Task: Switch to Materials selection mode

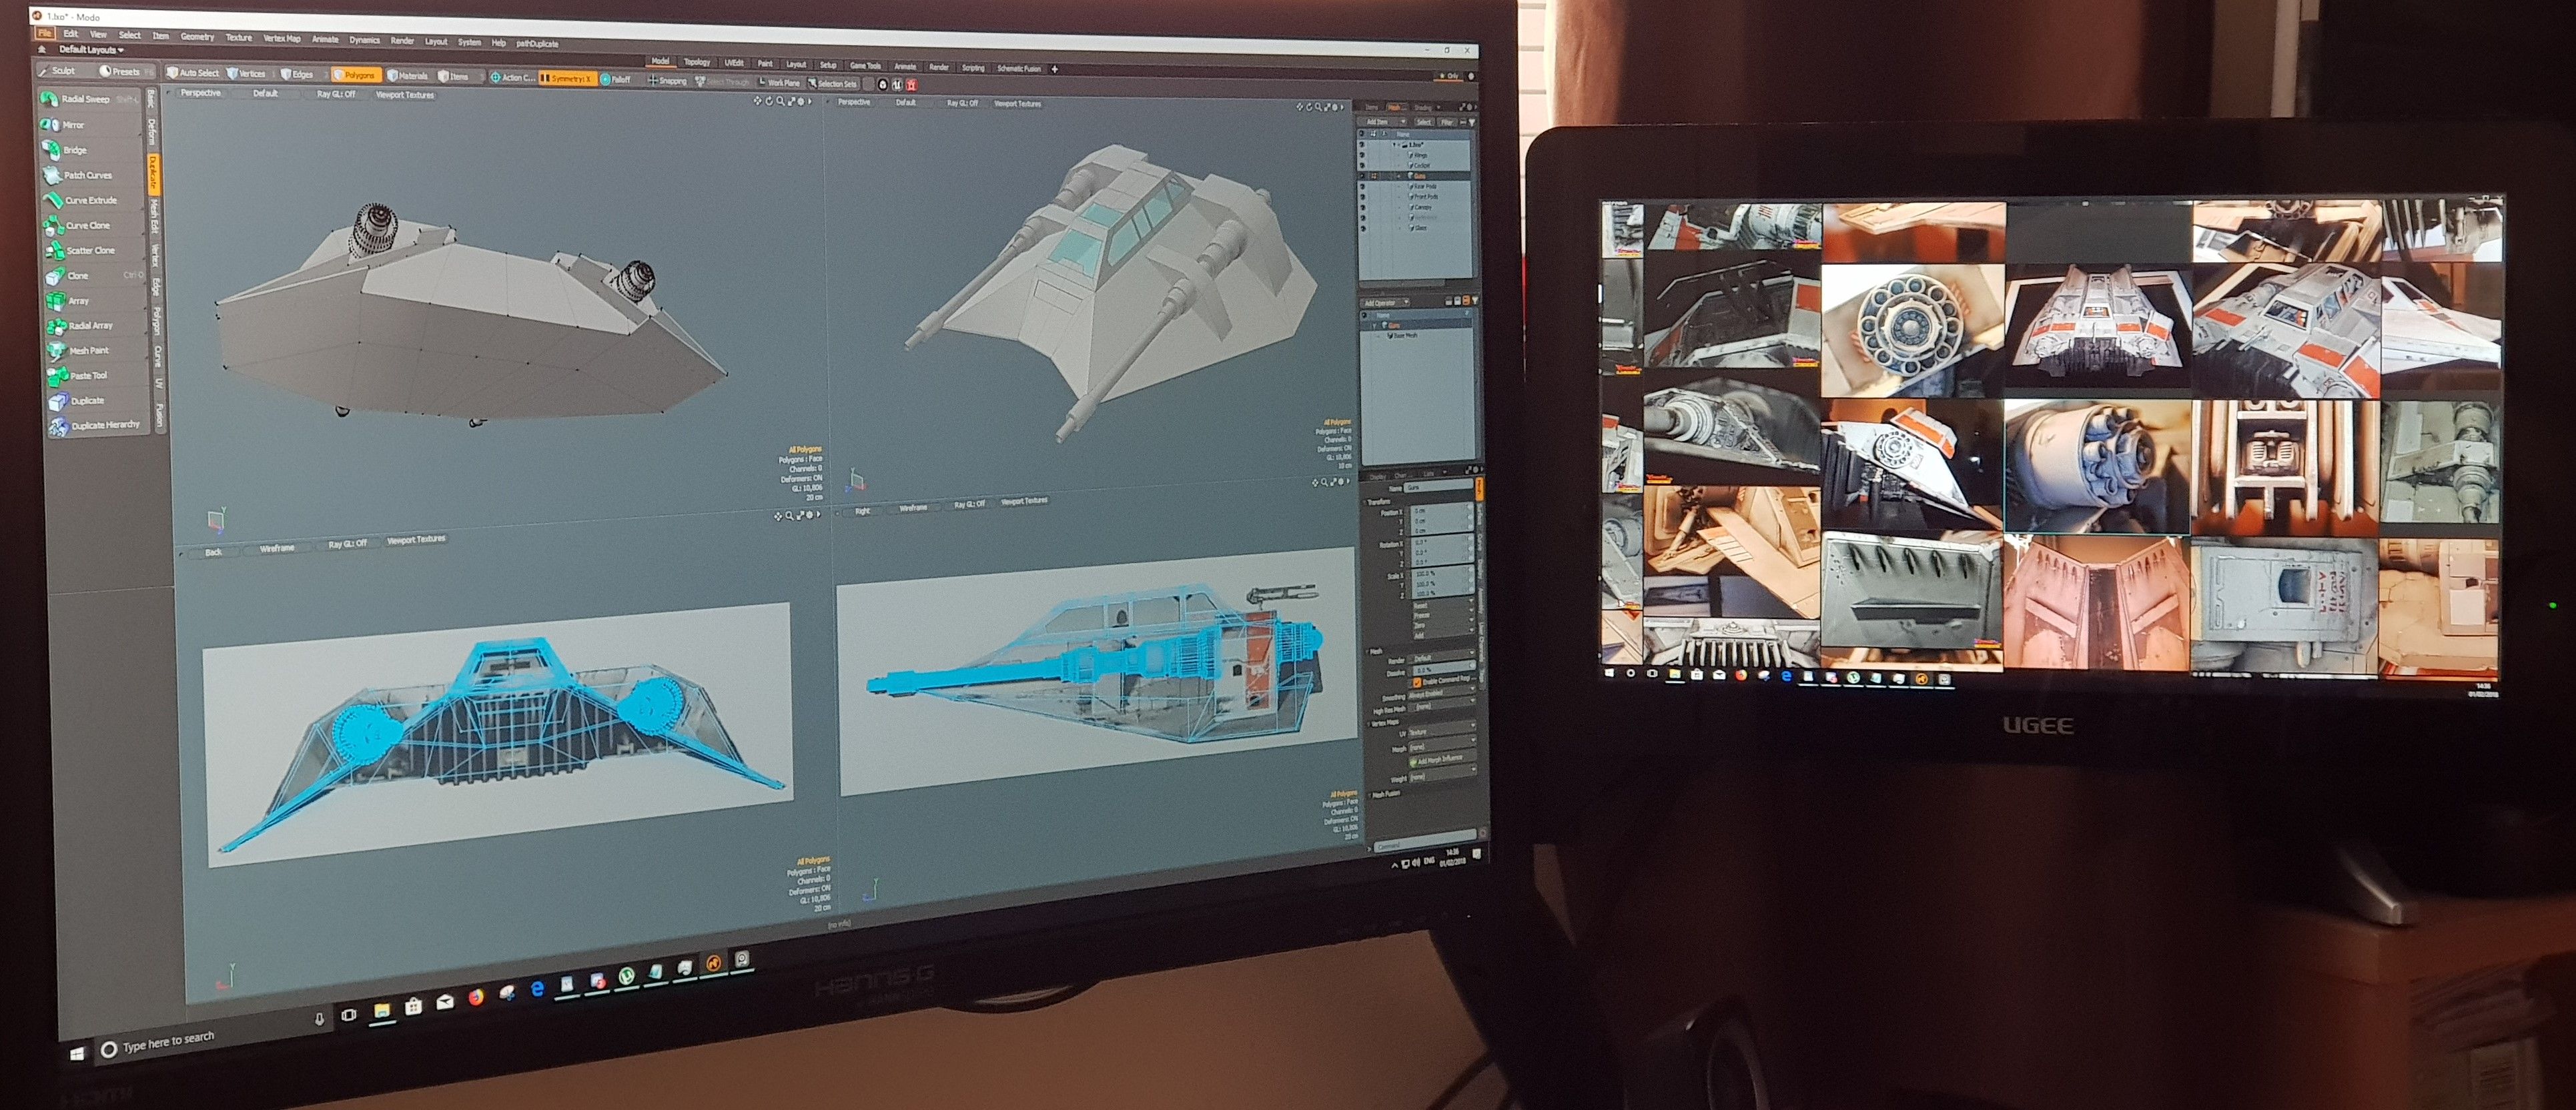Action: click(x=408, y=76)
